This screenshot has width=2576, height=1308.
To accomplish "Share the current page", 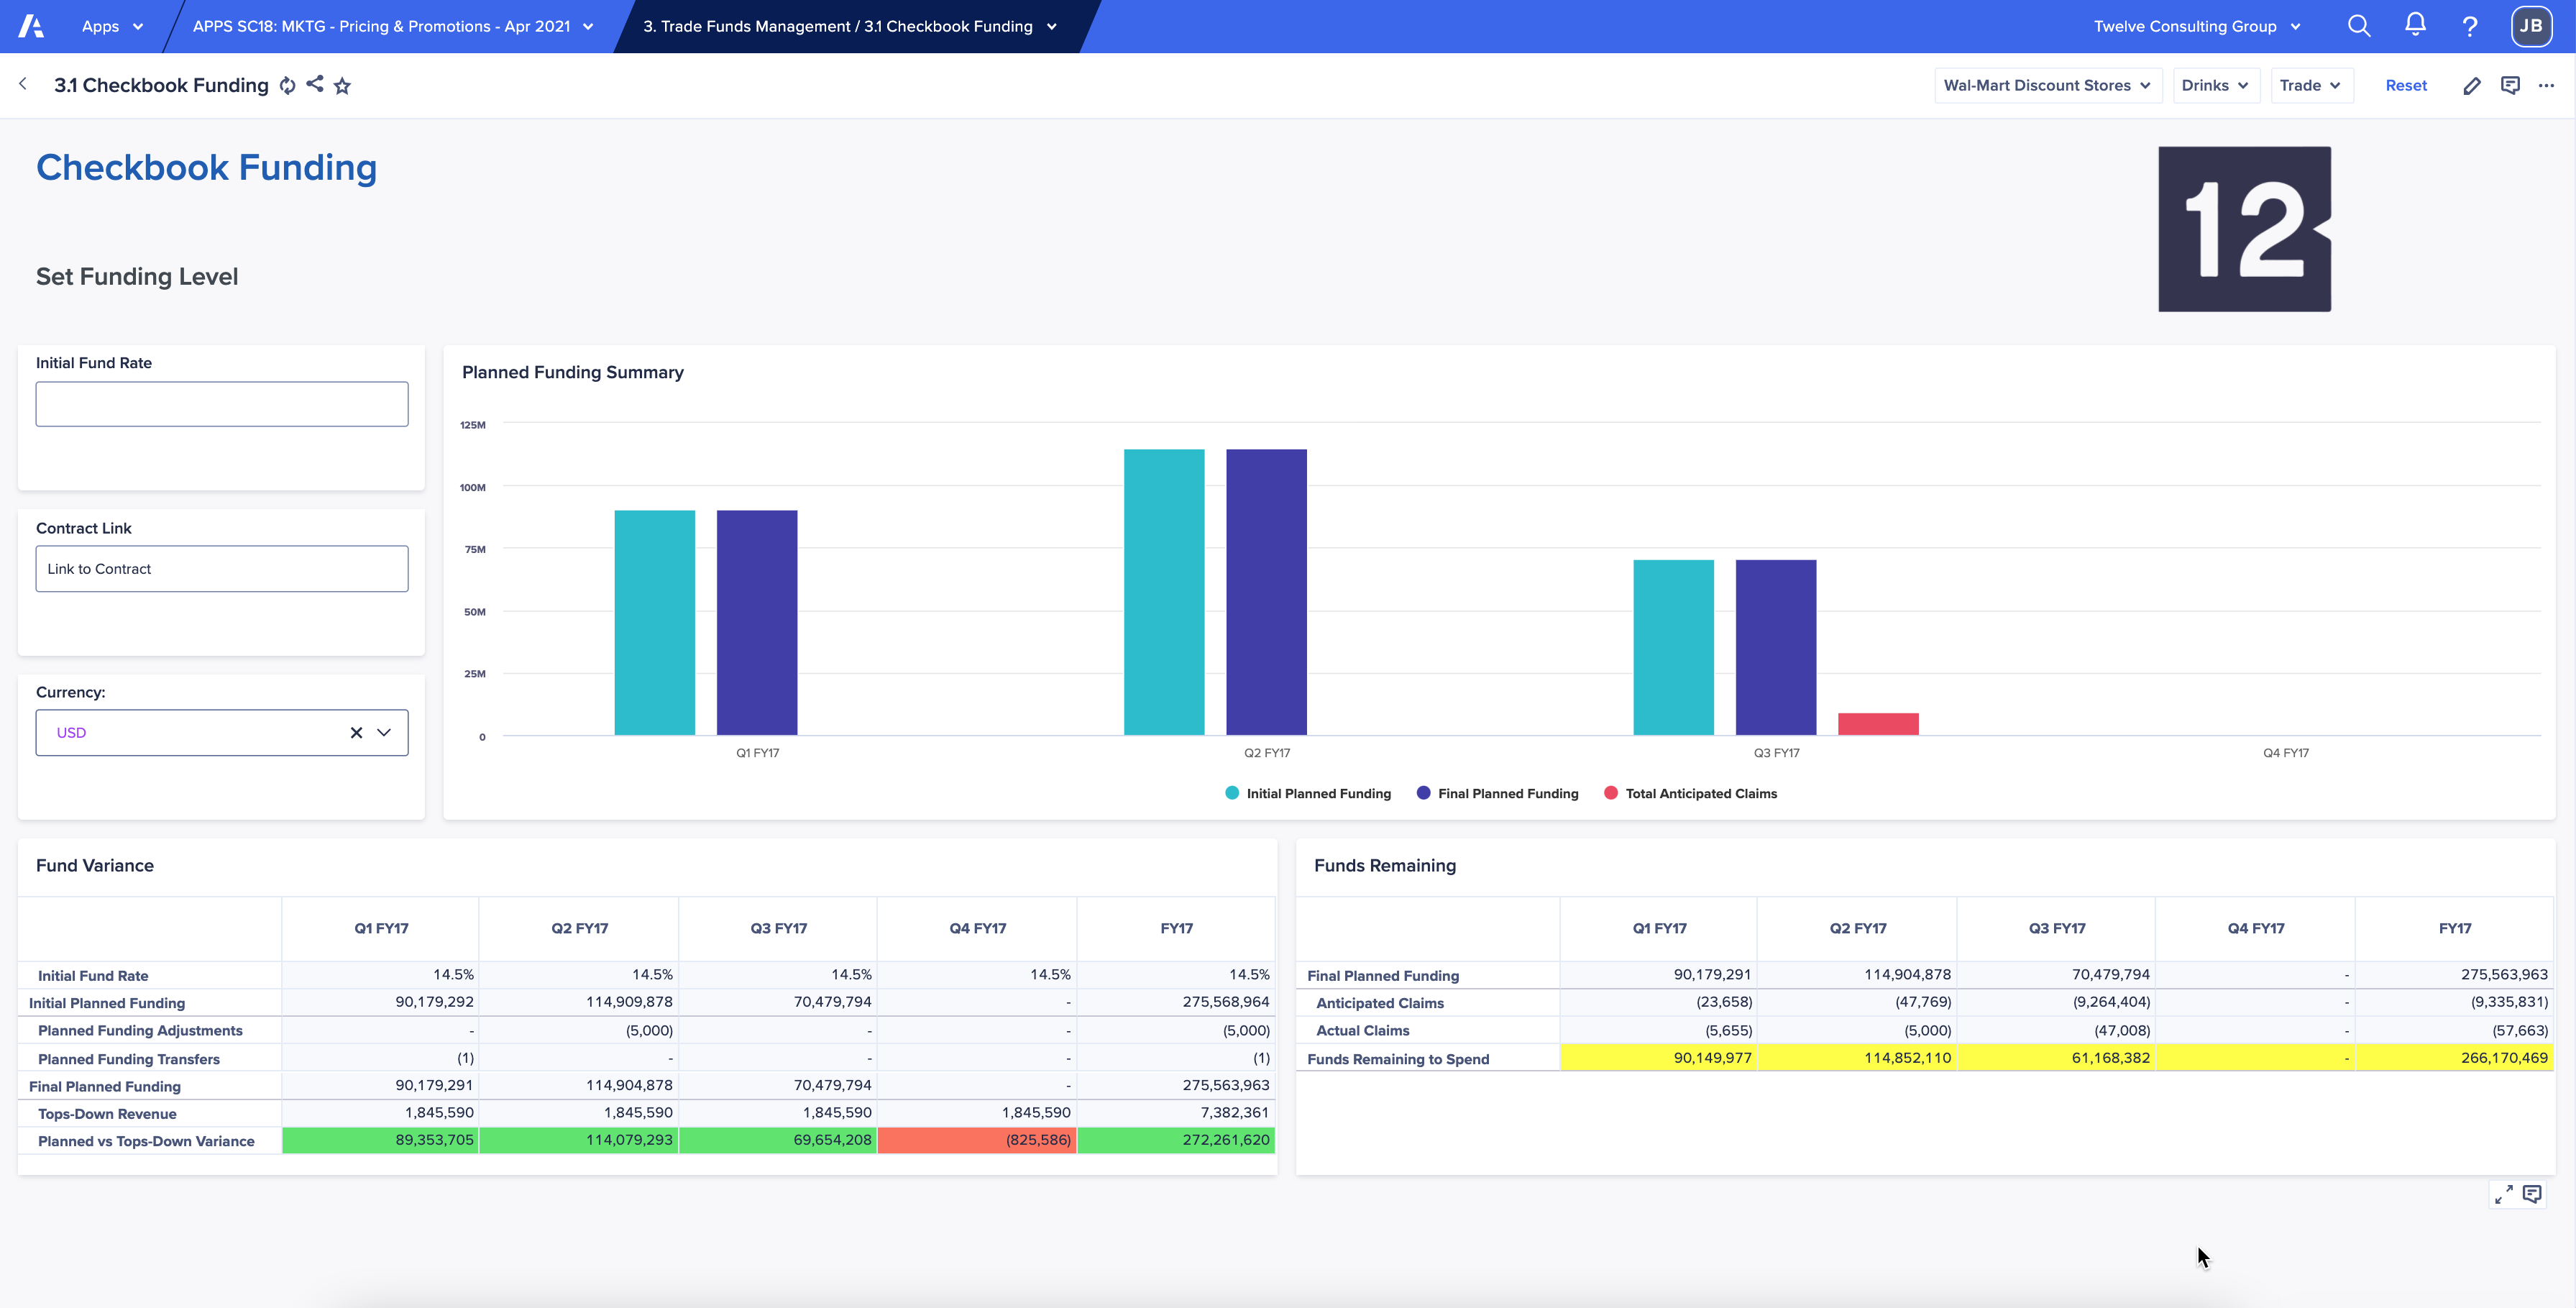I will pos(315,85).
